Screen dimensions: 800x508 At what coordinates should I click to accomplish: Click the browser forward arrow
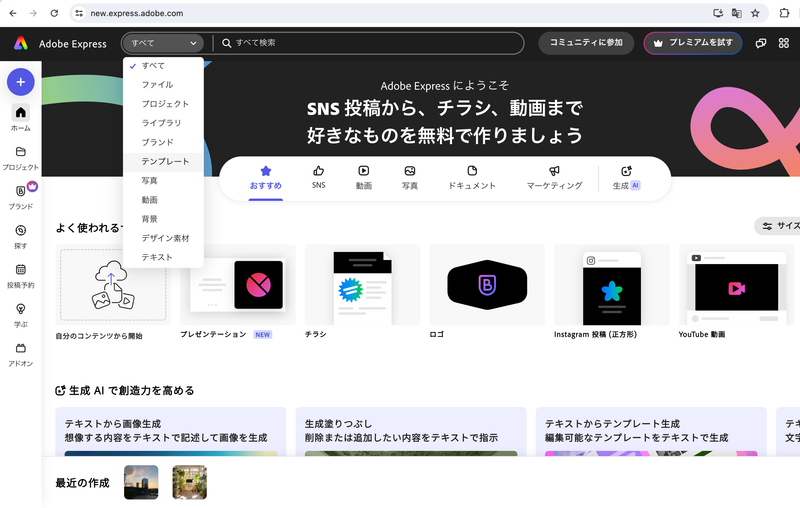point(33,13)
